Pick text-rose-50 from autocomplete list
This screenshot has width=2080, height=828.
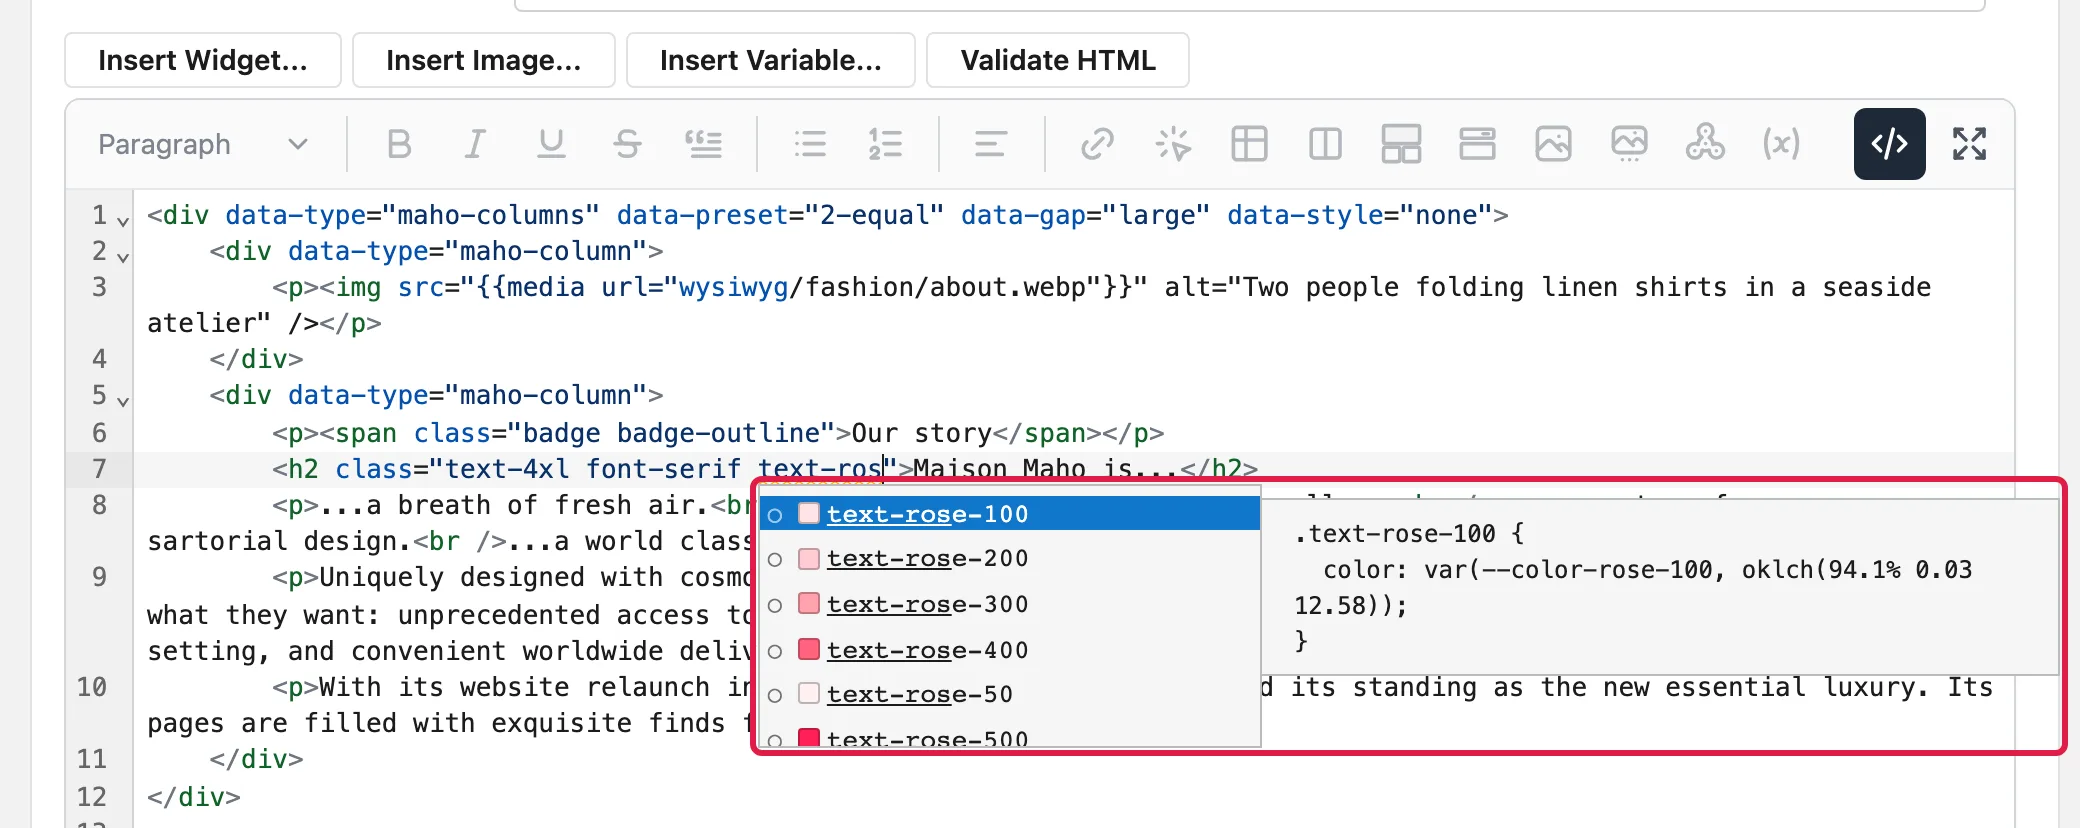[1010, 694]
